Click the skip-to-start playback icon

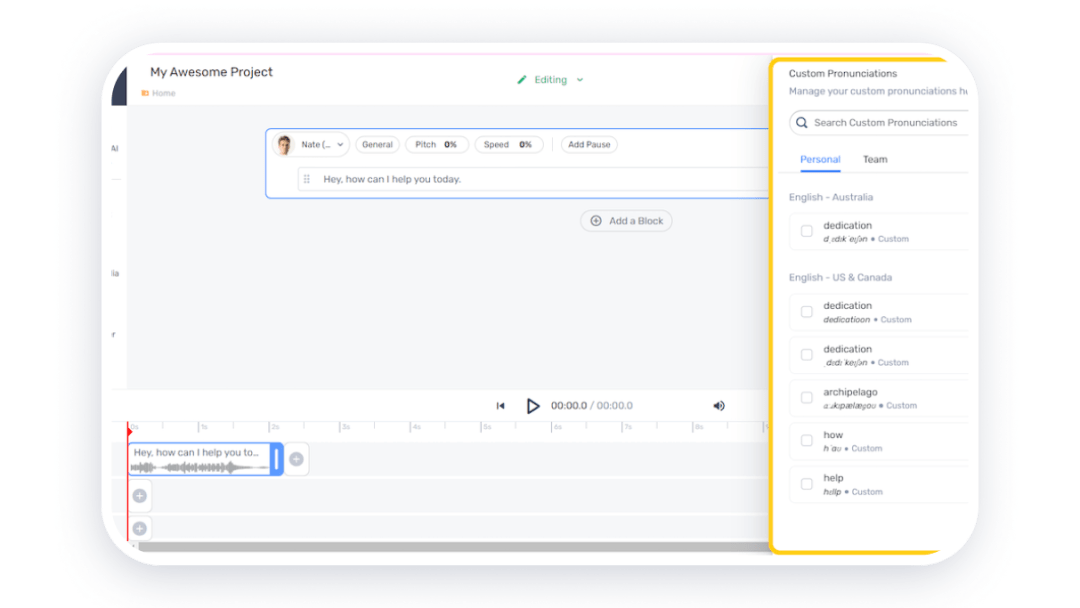pyautogui.click(x=500, y=405)
